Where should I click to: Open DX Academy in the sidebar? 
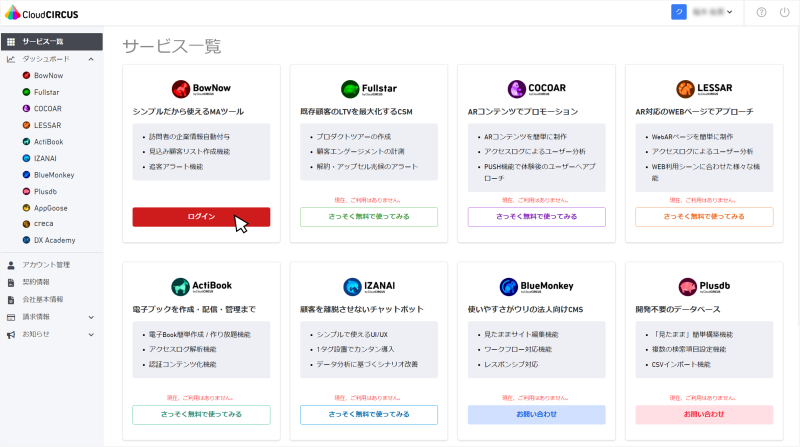click(x=55, y=240)
